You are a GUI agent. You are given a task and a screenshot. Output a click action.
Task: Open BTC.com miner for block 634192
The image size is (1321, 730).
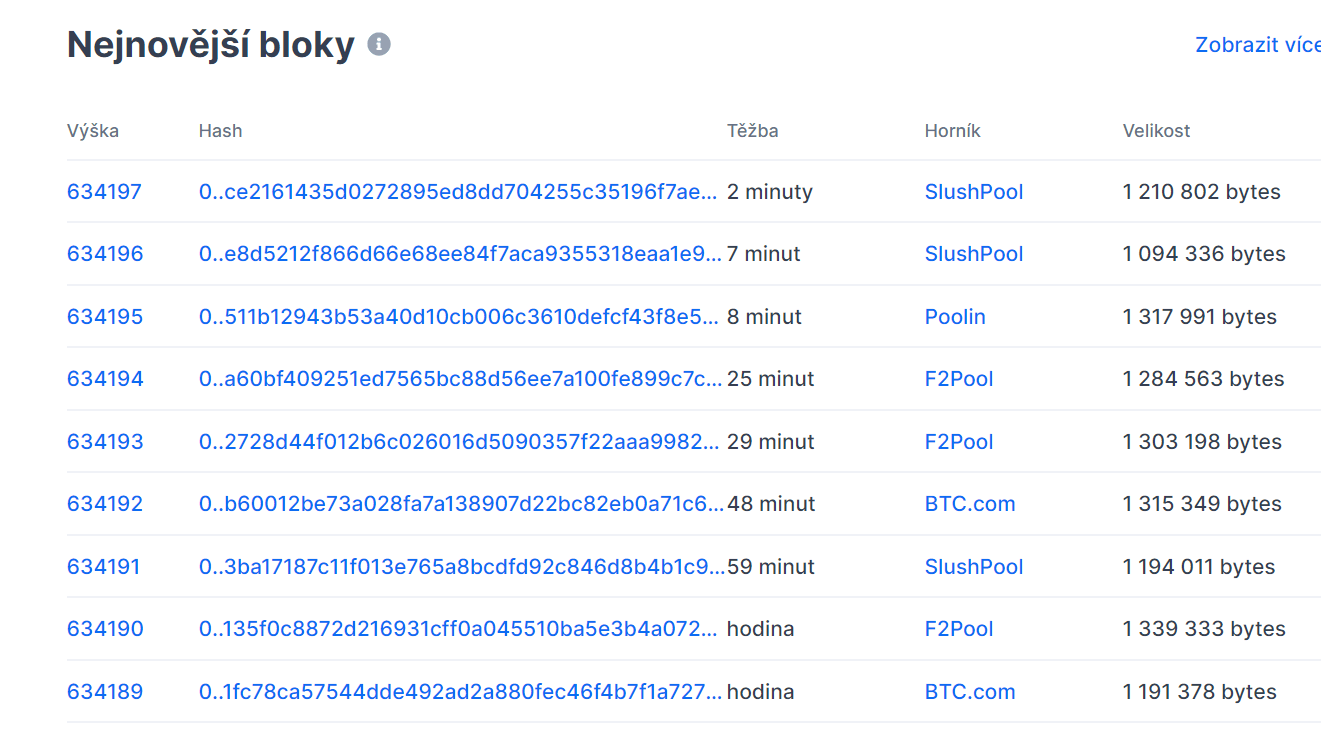[970, 504]
